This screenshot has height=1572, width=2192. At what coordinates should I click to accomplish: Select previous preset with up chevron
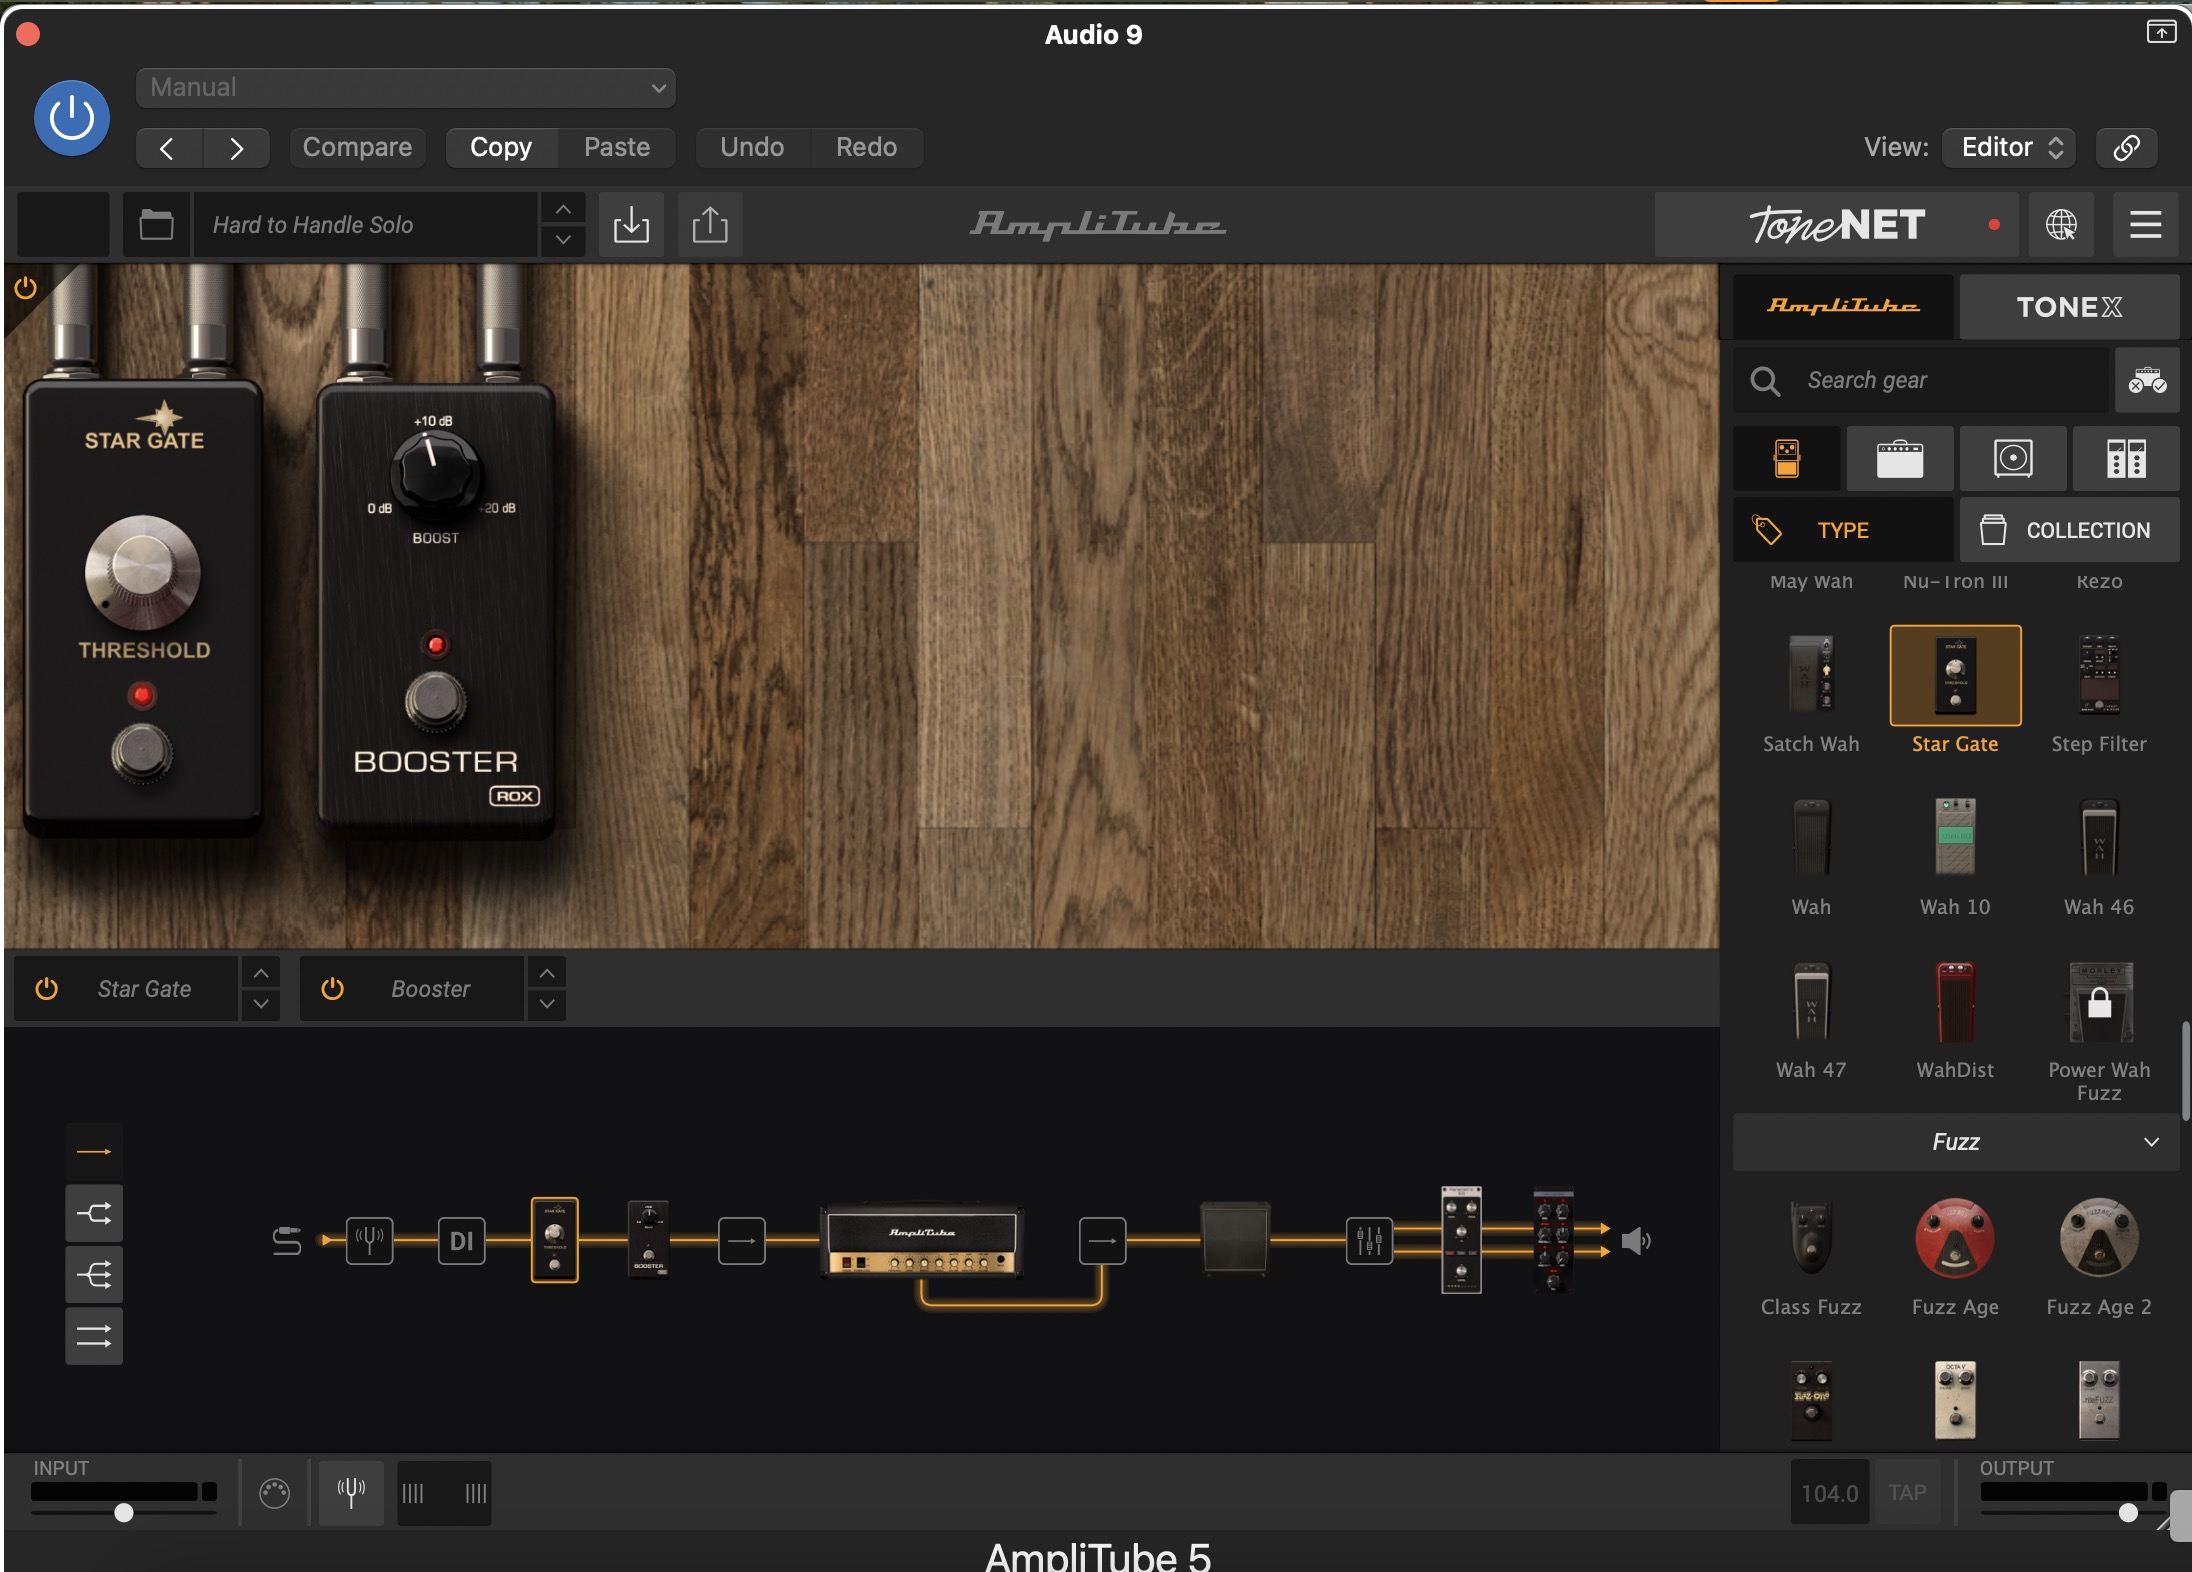(563, 209)
